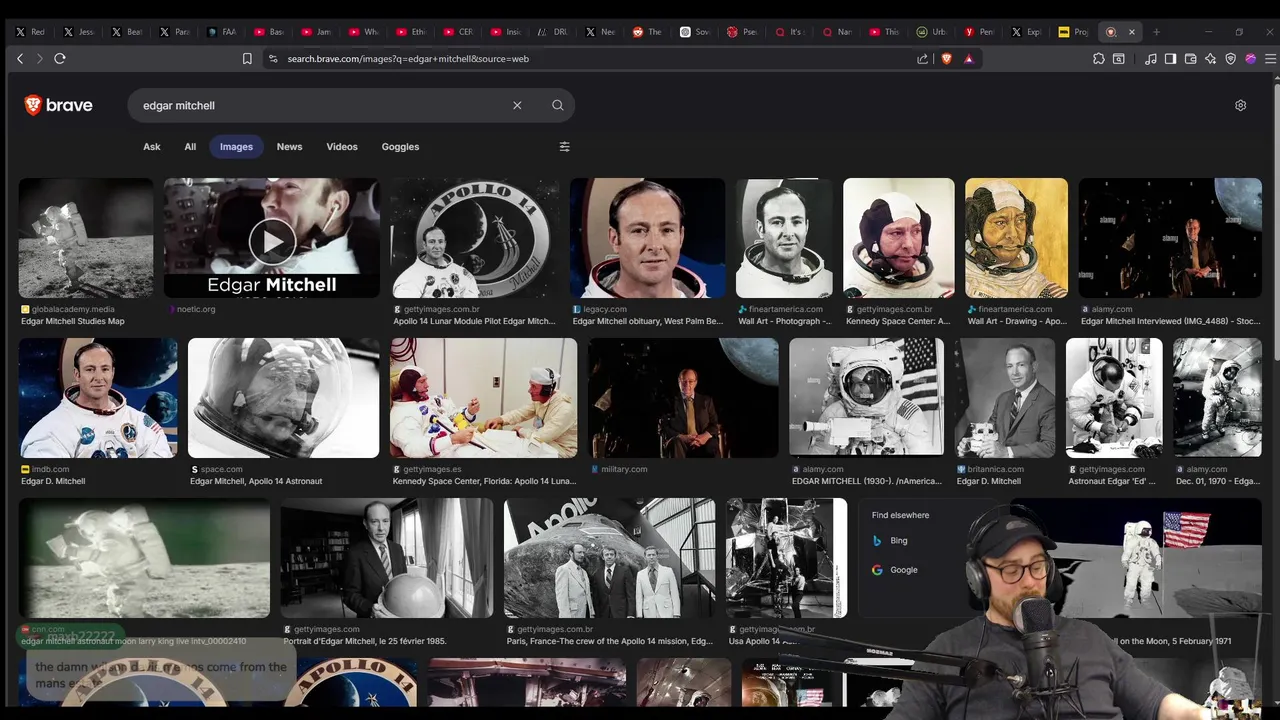Click the Brave Search logo
The width and height of the screenshot is (1280, 720).
[58, 105]
